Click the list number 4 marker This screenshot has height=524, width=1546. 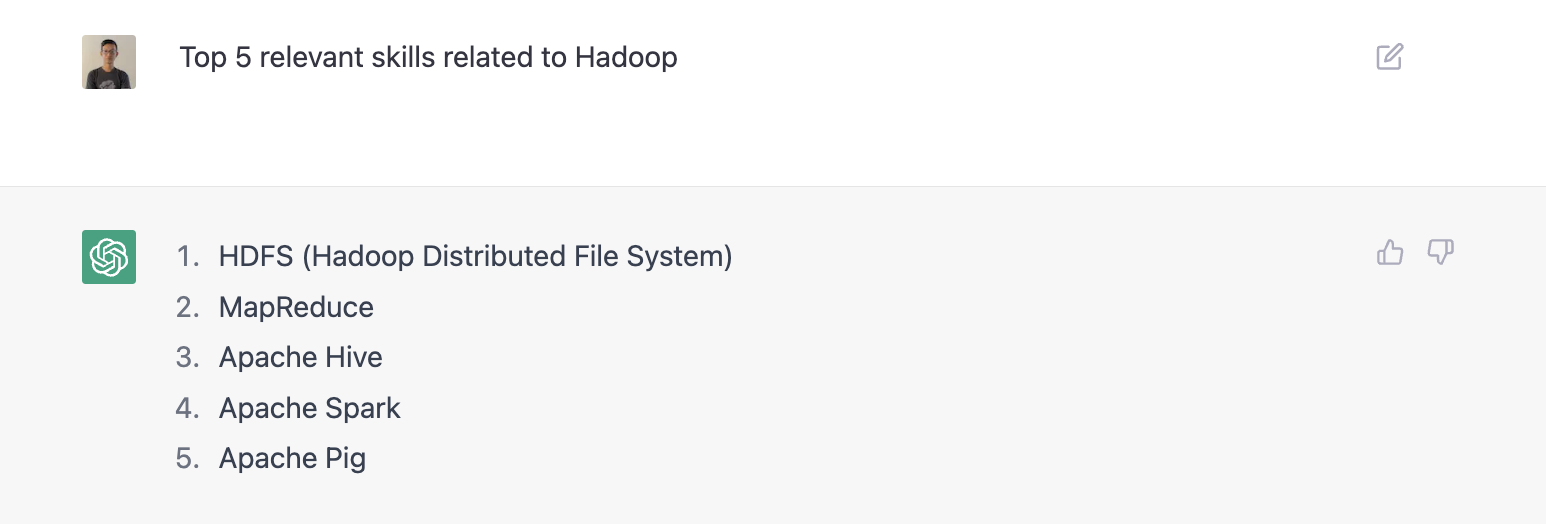point(187,408)
